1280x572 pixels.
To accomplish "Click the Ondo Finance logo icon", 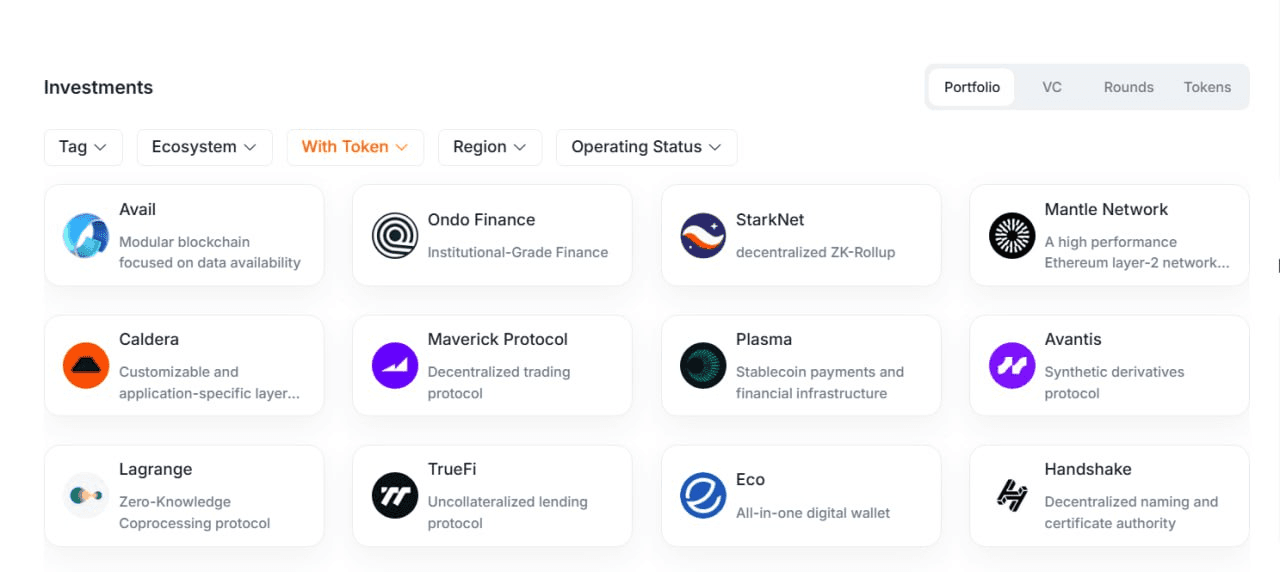I will pos(395,236).
